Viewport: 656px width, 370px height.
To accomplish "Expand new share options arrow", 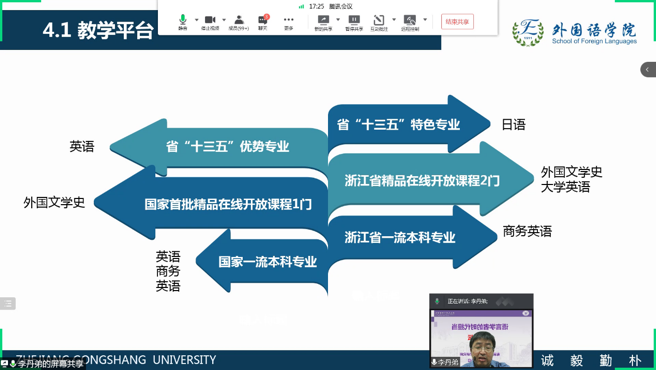I will tap(338, 20).
